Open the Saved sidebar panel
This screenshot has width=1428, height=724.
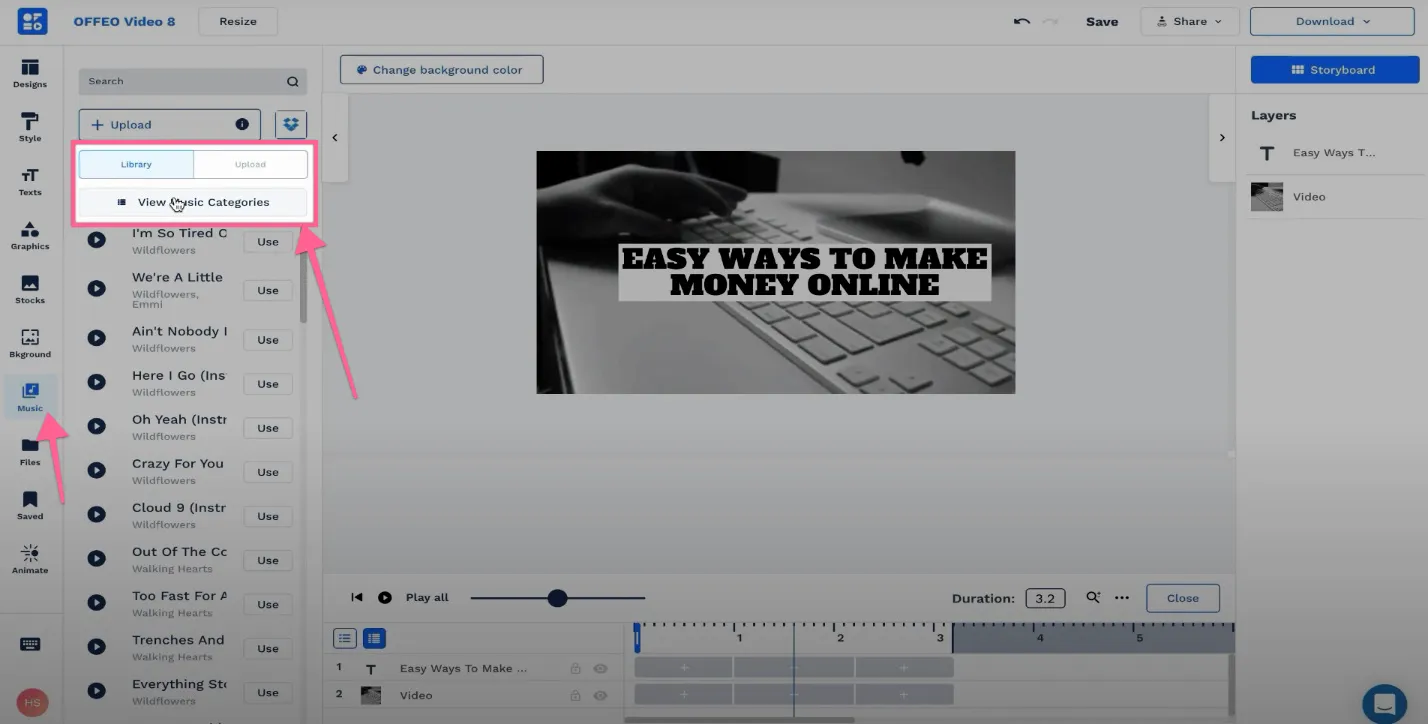click(x=30, y=505)
